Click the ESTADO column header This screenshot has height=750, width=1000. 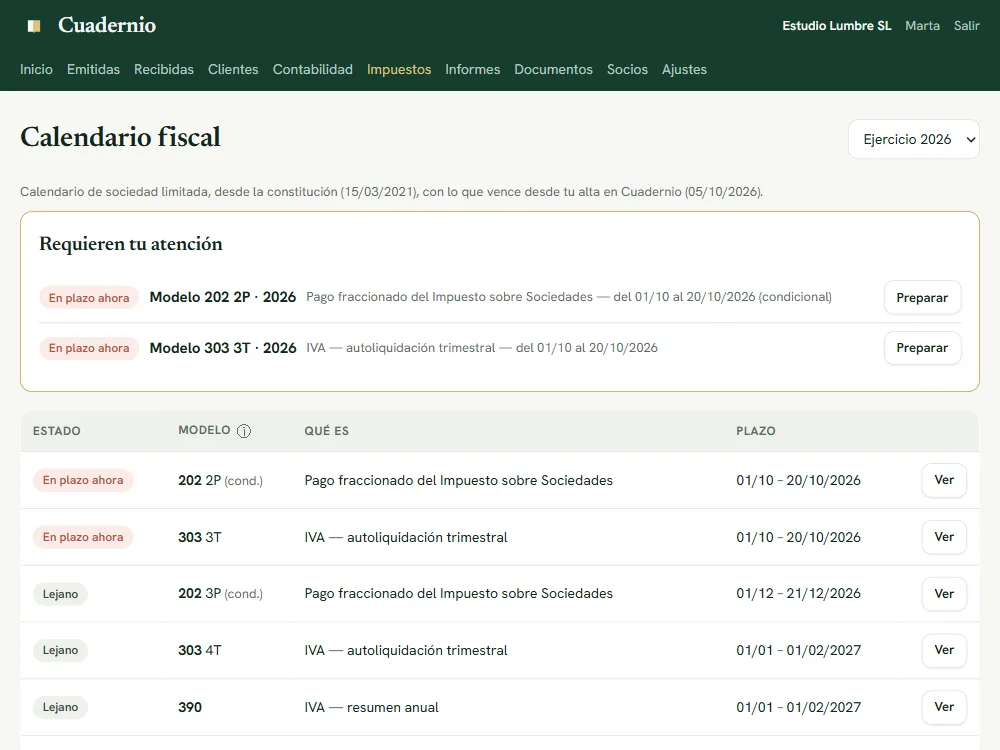coord(57,431)
